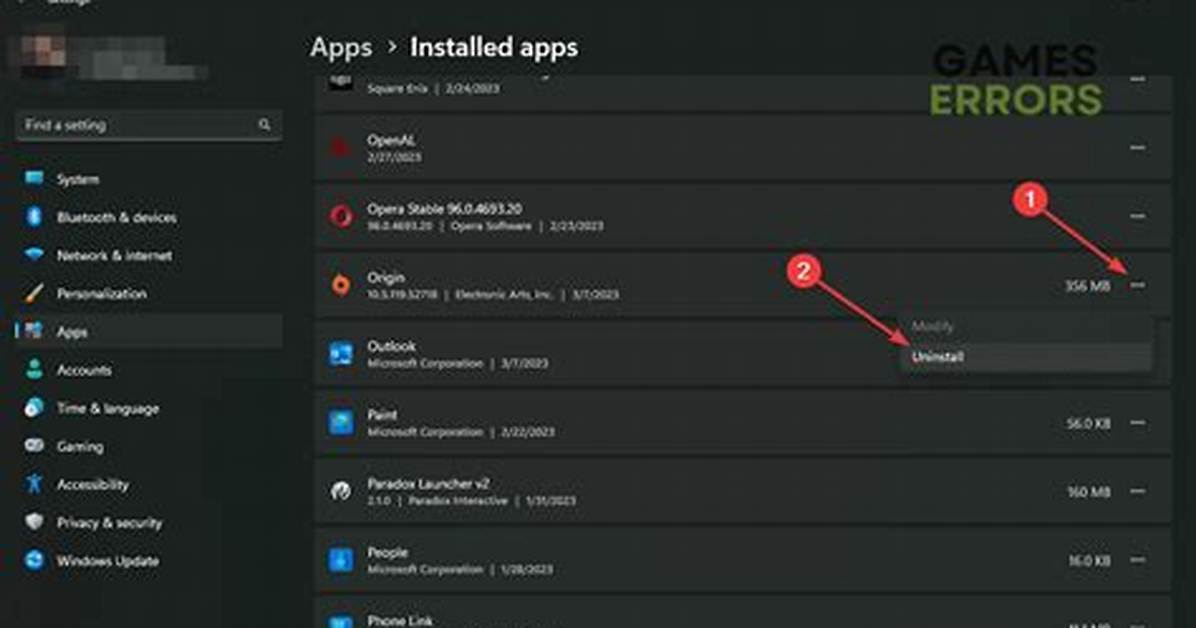
Task: Open more options for Paradox Launcher v2
Action: click(x=1137, y=491)
